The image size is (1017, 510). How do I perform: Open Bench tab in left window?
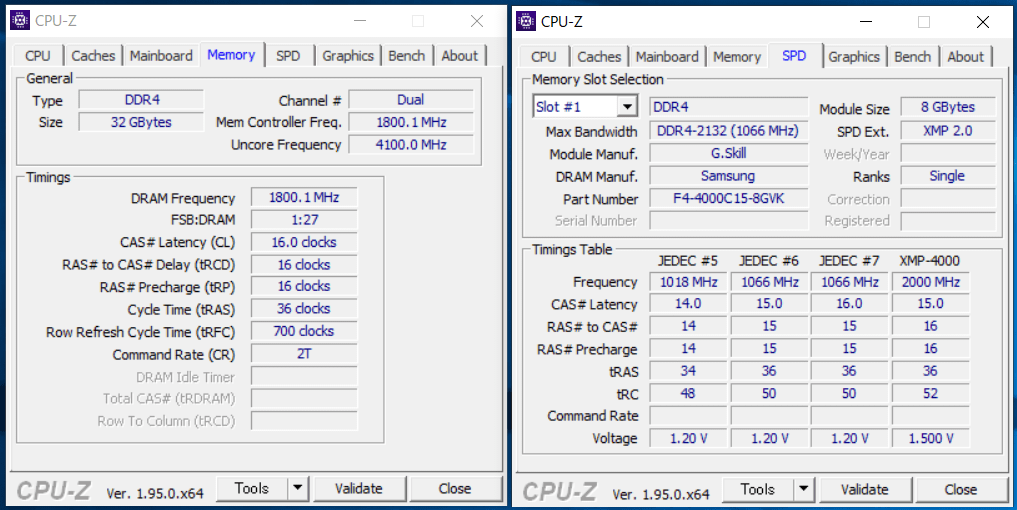coord(407,56)
